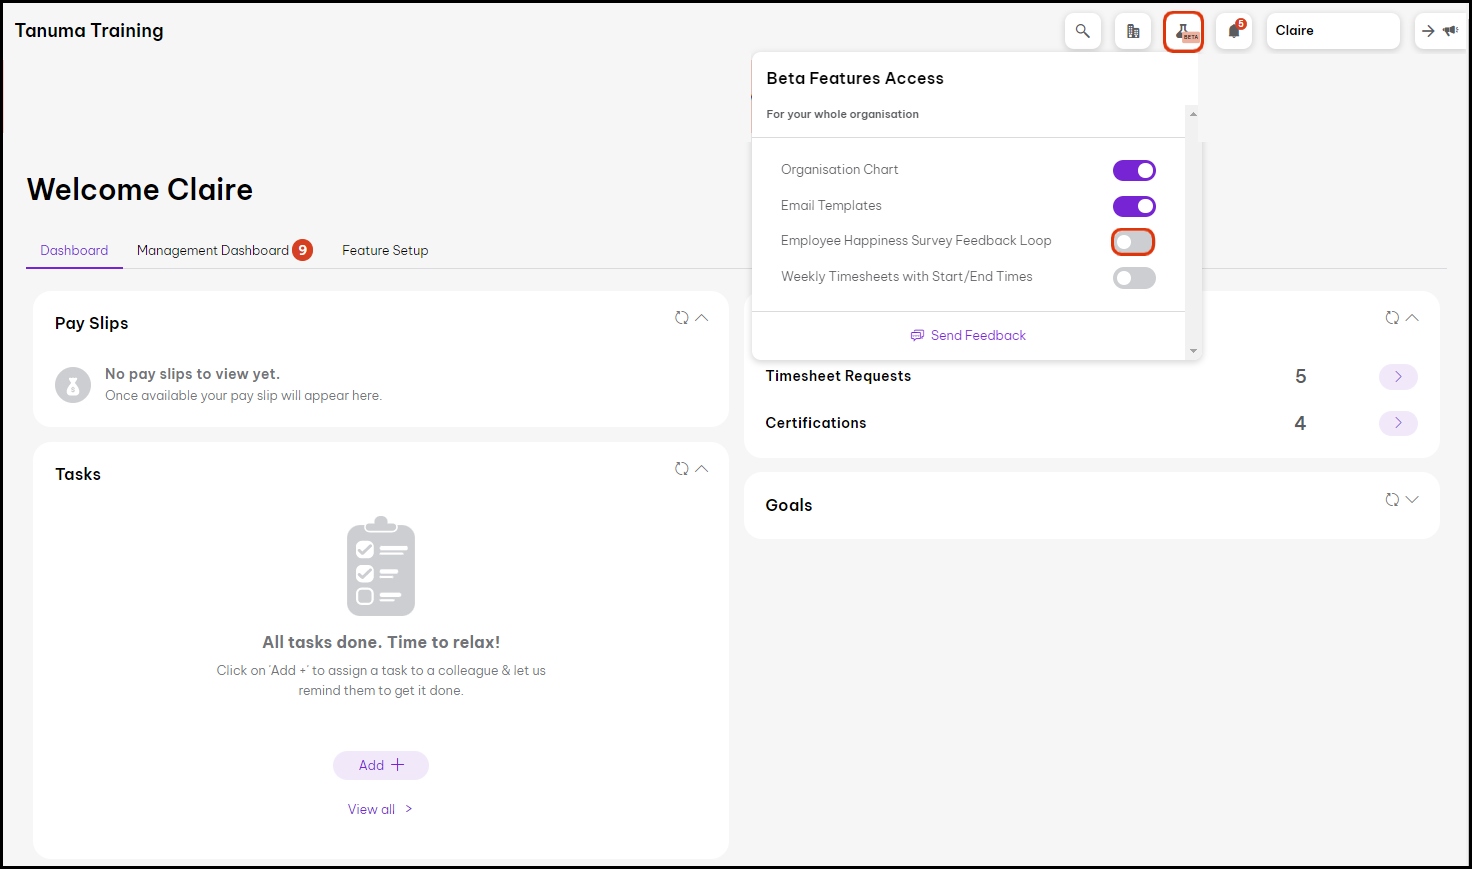This screenshot has width=1472, height=869.
Task: Click the Add task button
Action: (x=381, y=765)
